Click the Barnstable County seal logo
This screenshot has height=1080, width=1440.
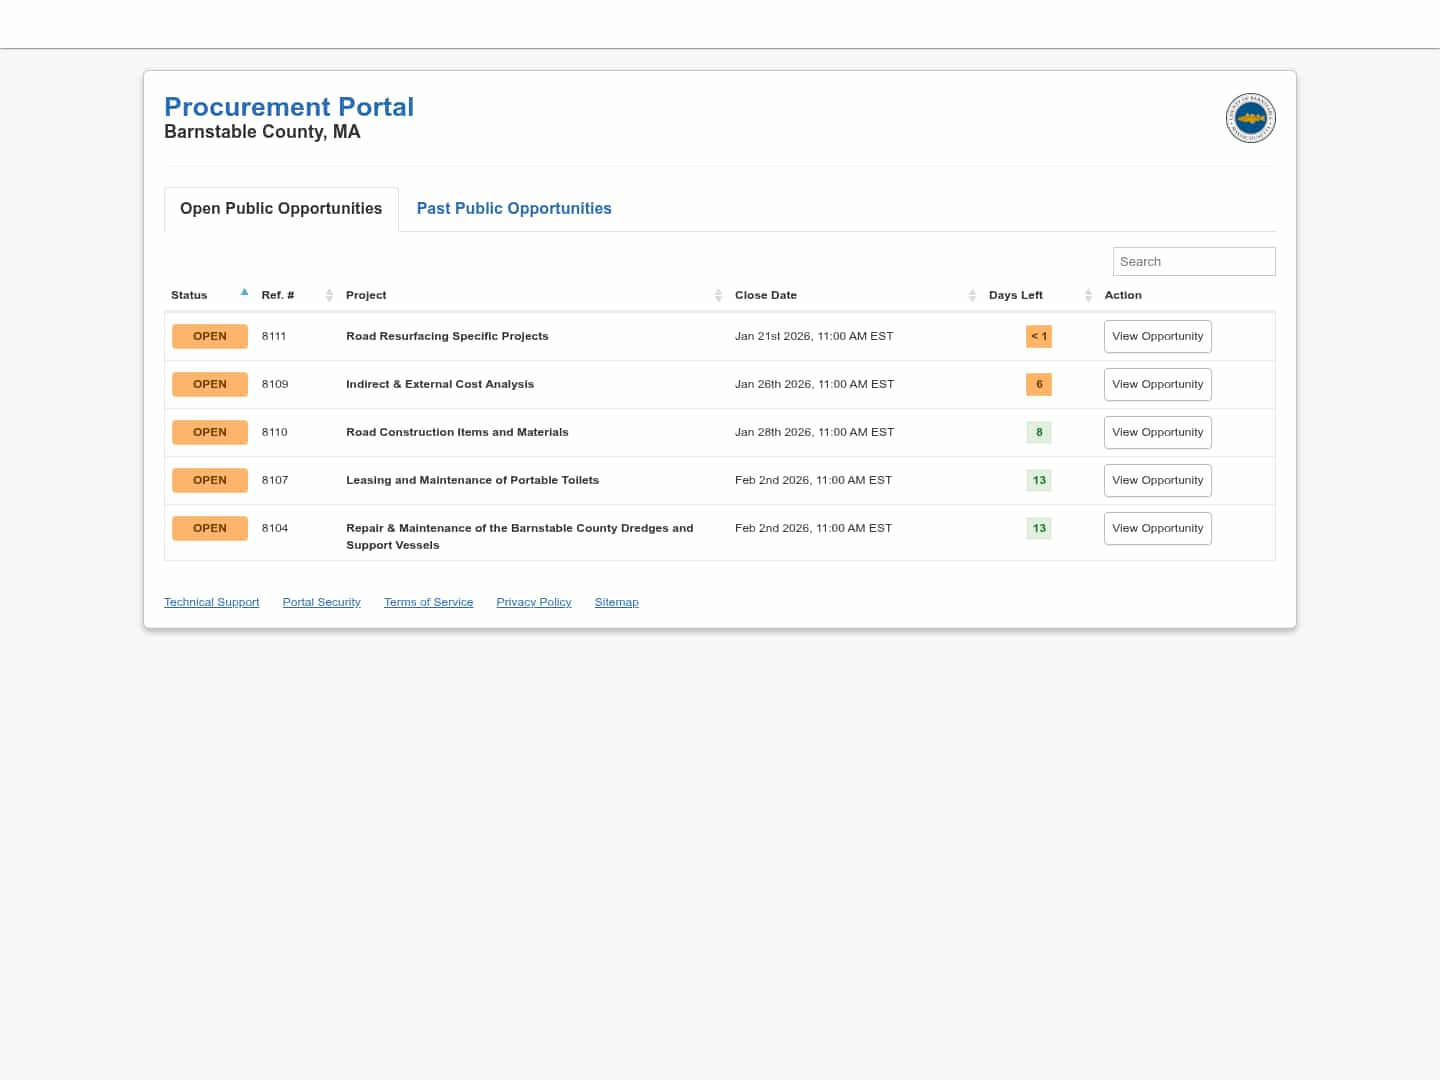[x=1250, y=118]
